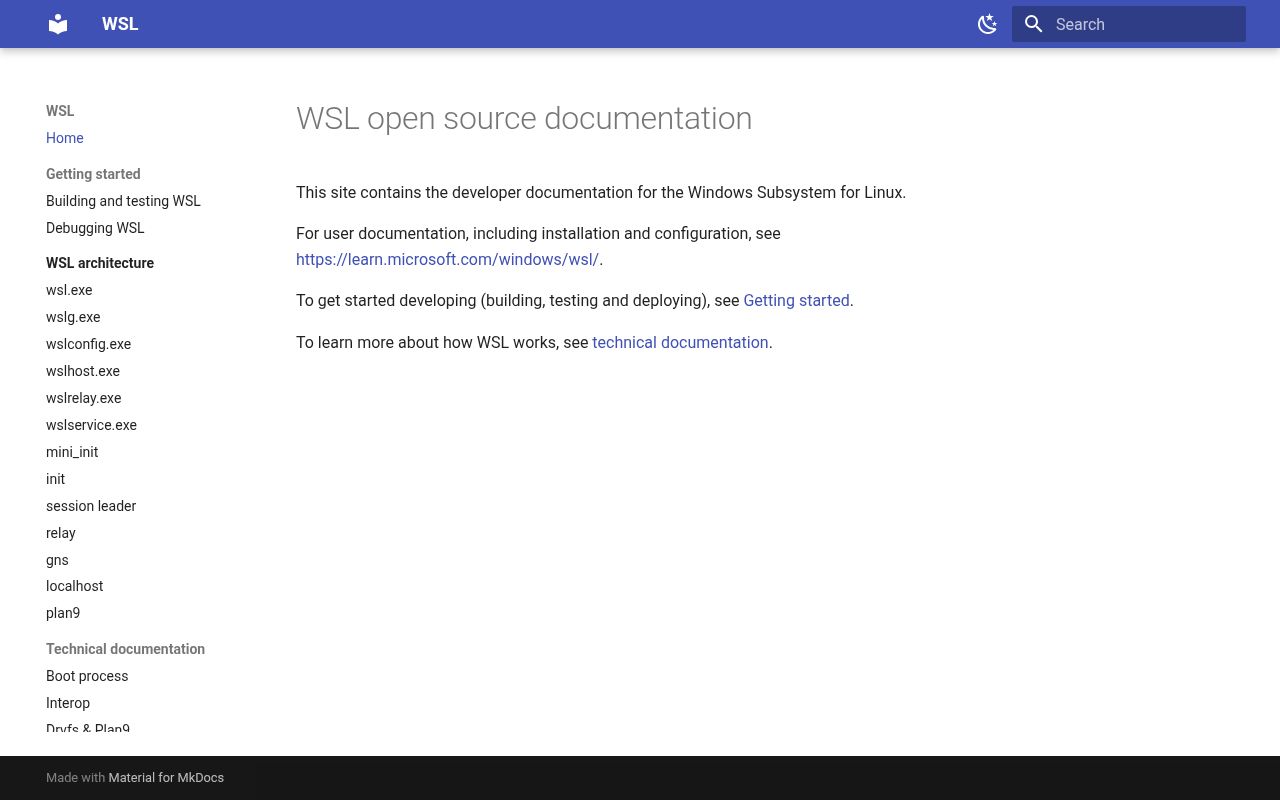Select wslservice.exe in sidebar
Screen dimensions: 1280x800
[91, 425]
